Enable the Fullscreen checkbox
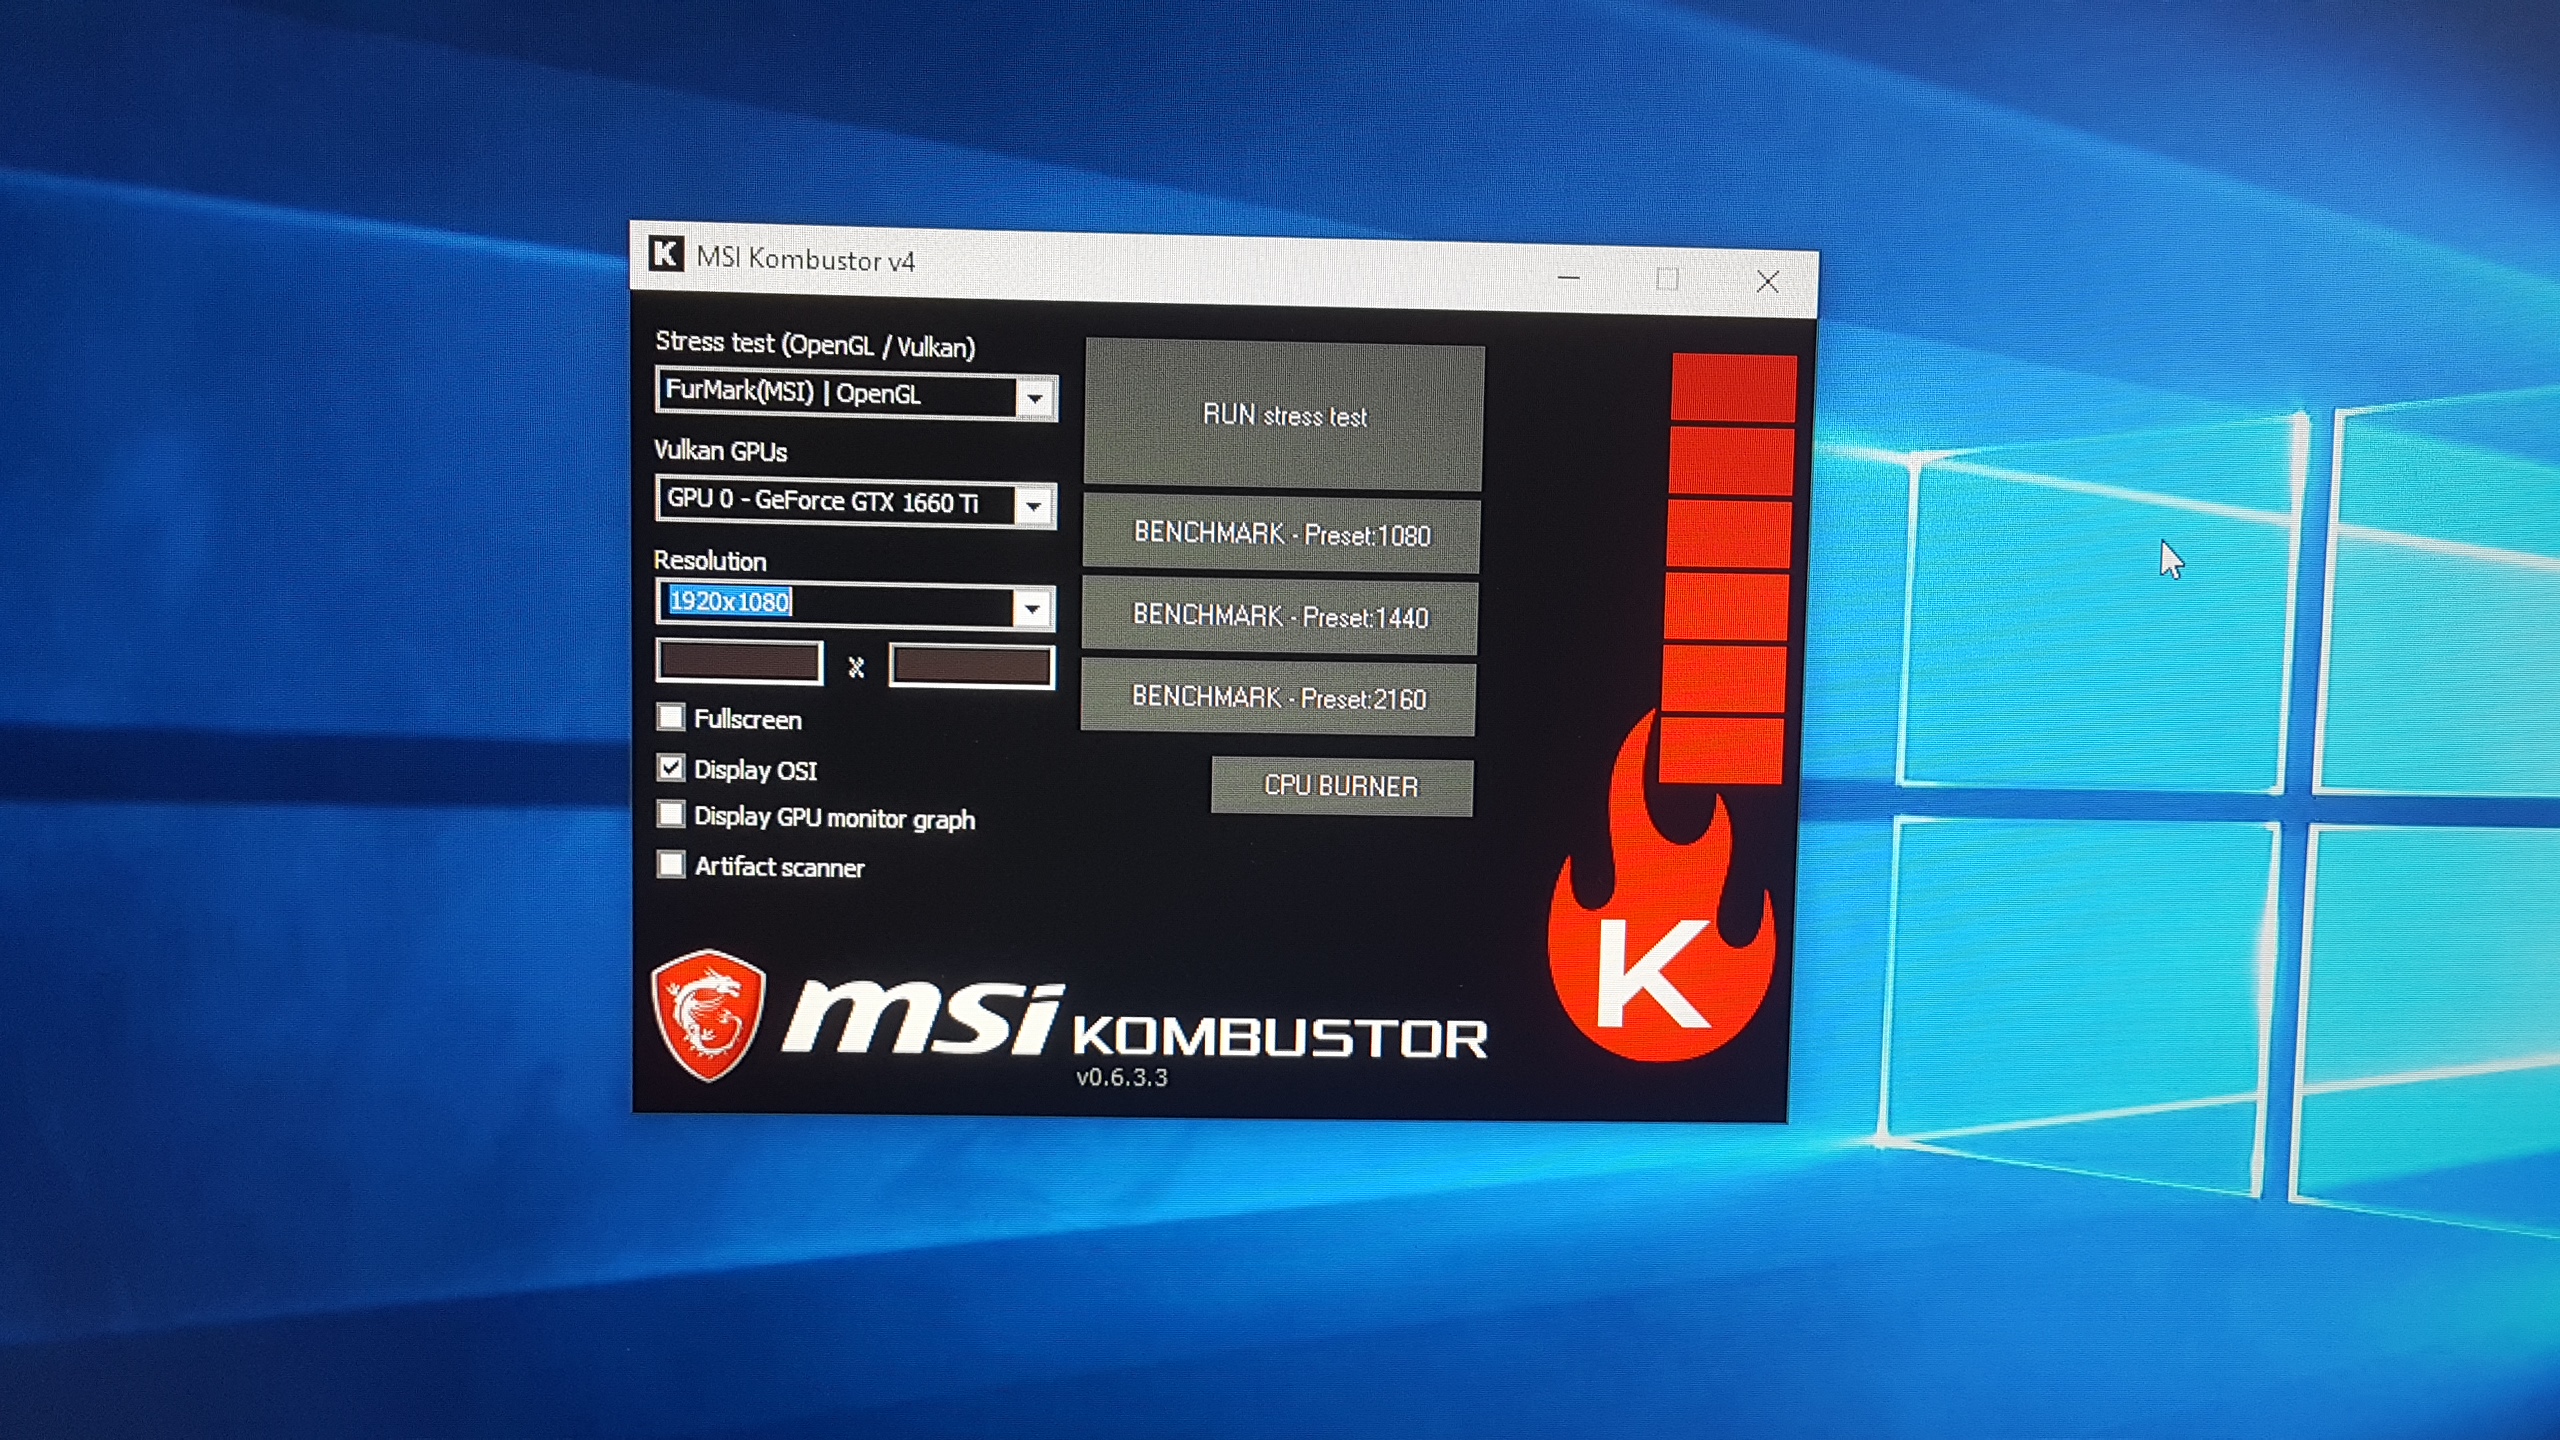2560x1440 pixels. 671,717
